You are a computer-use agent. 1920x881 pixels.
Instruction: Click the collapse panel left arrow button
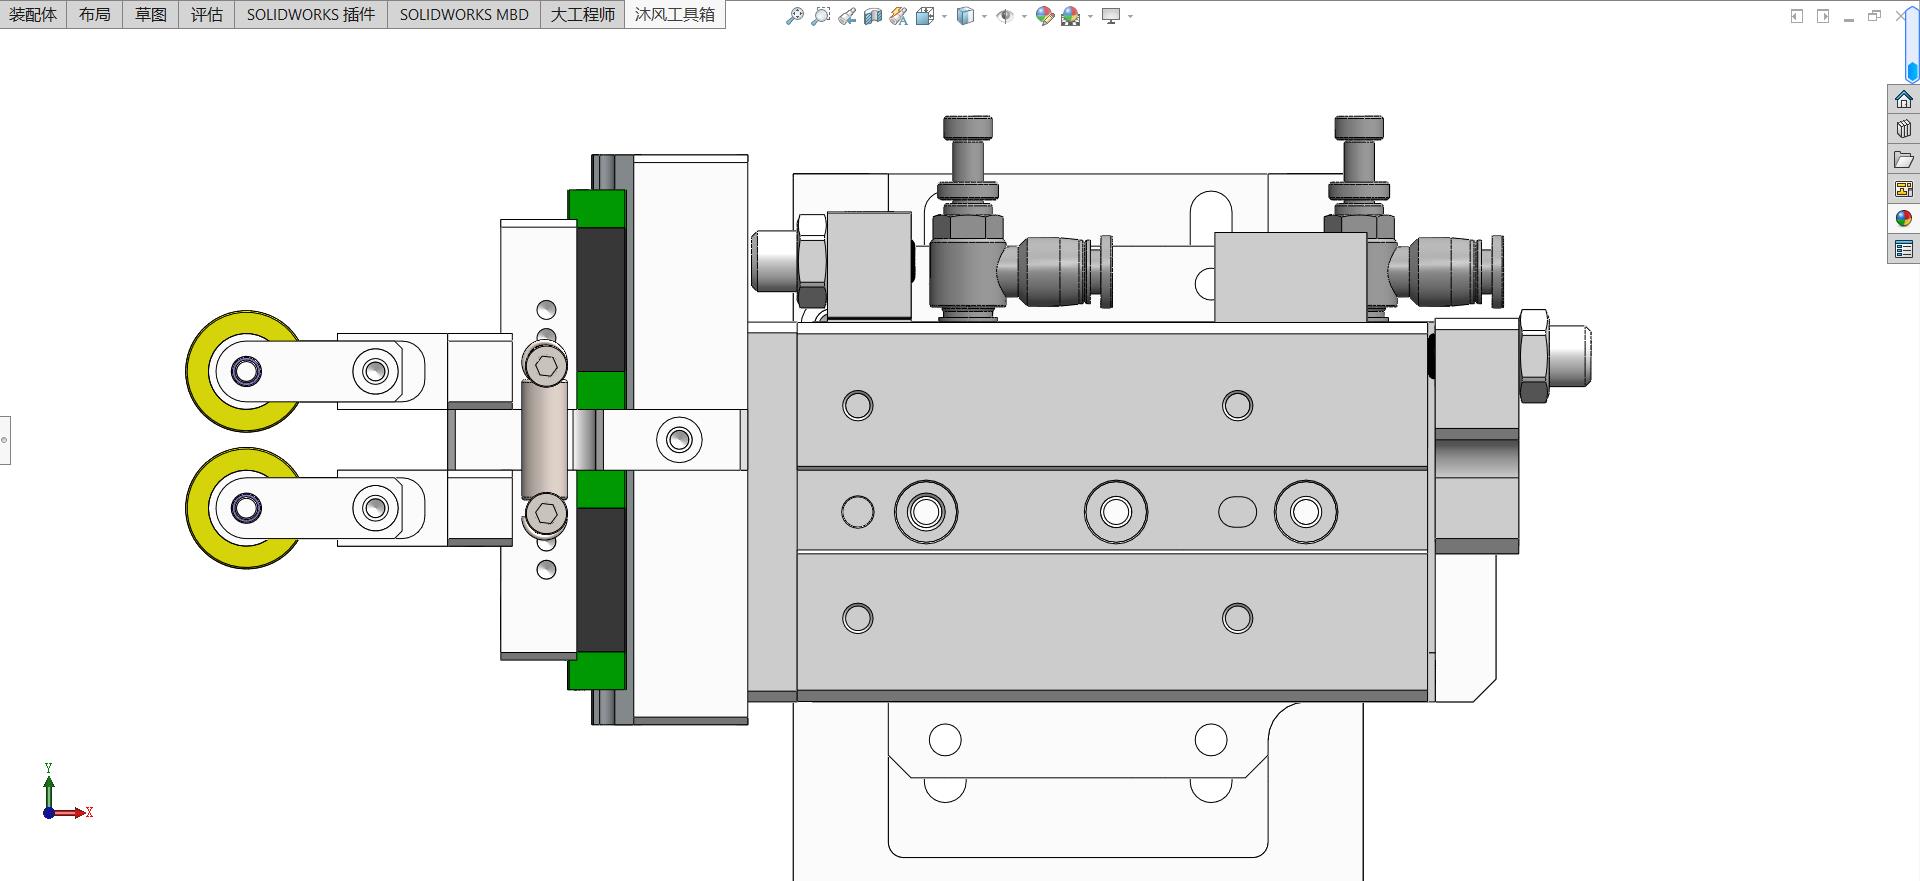pos(1797,16)
